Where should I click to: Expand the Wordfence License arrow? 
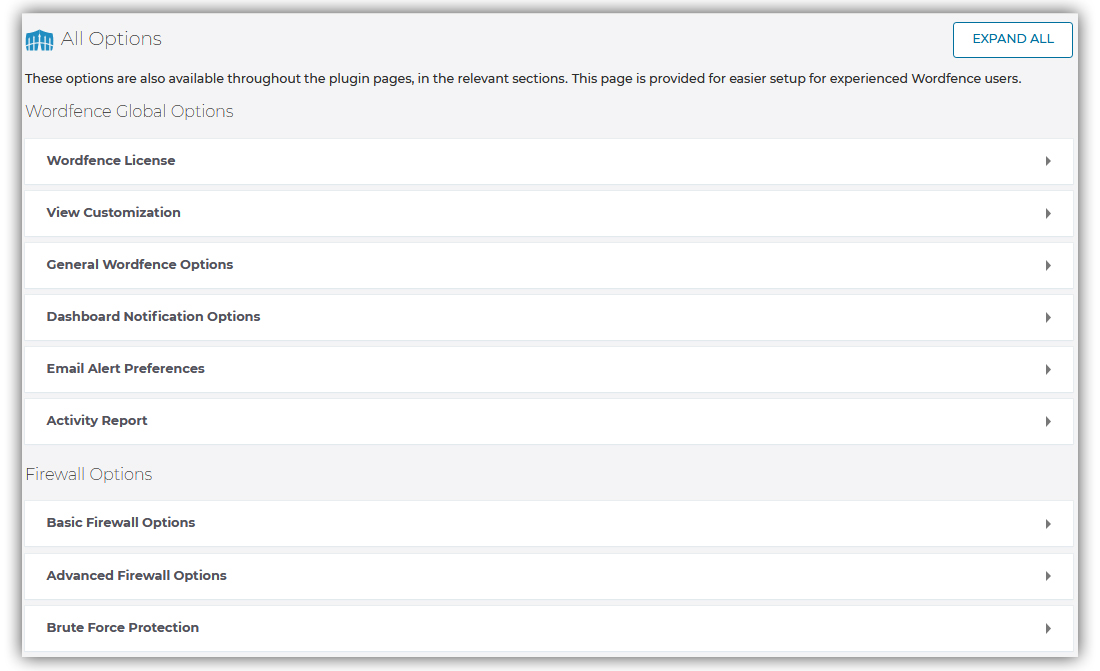click(1048, 161)
